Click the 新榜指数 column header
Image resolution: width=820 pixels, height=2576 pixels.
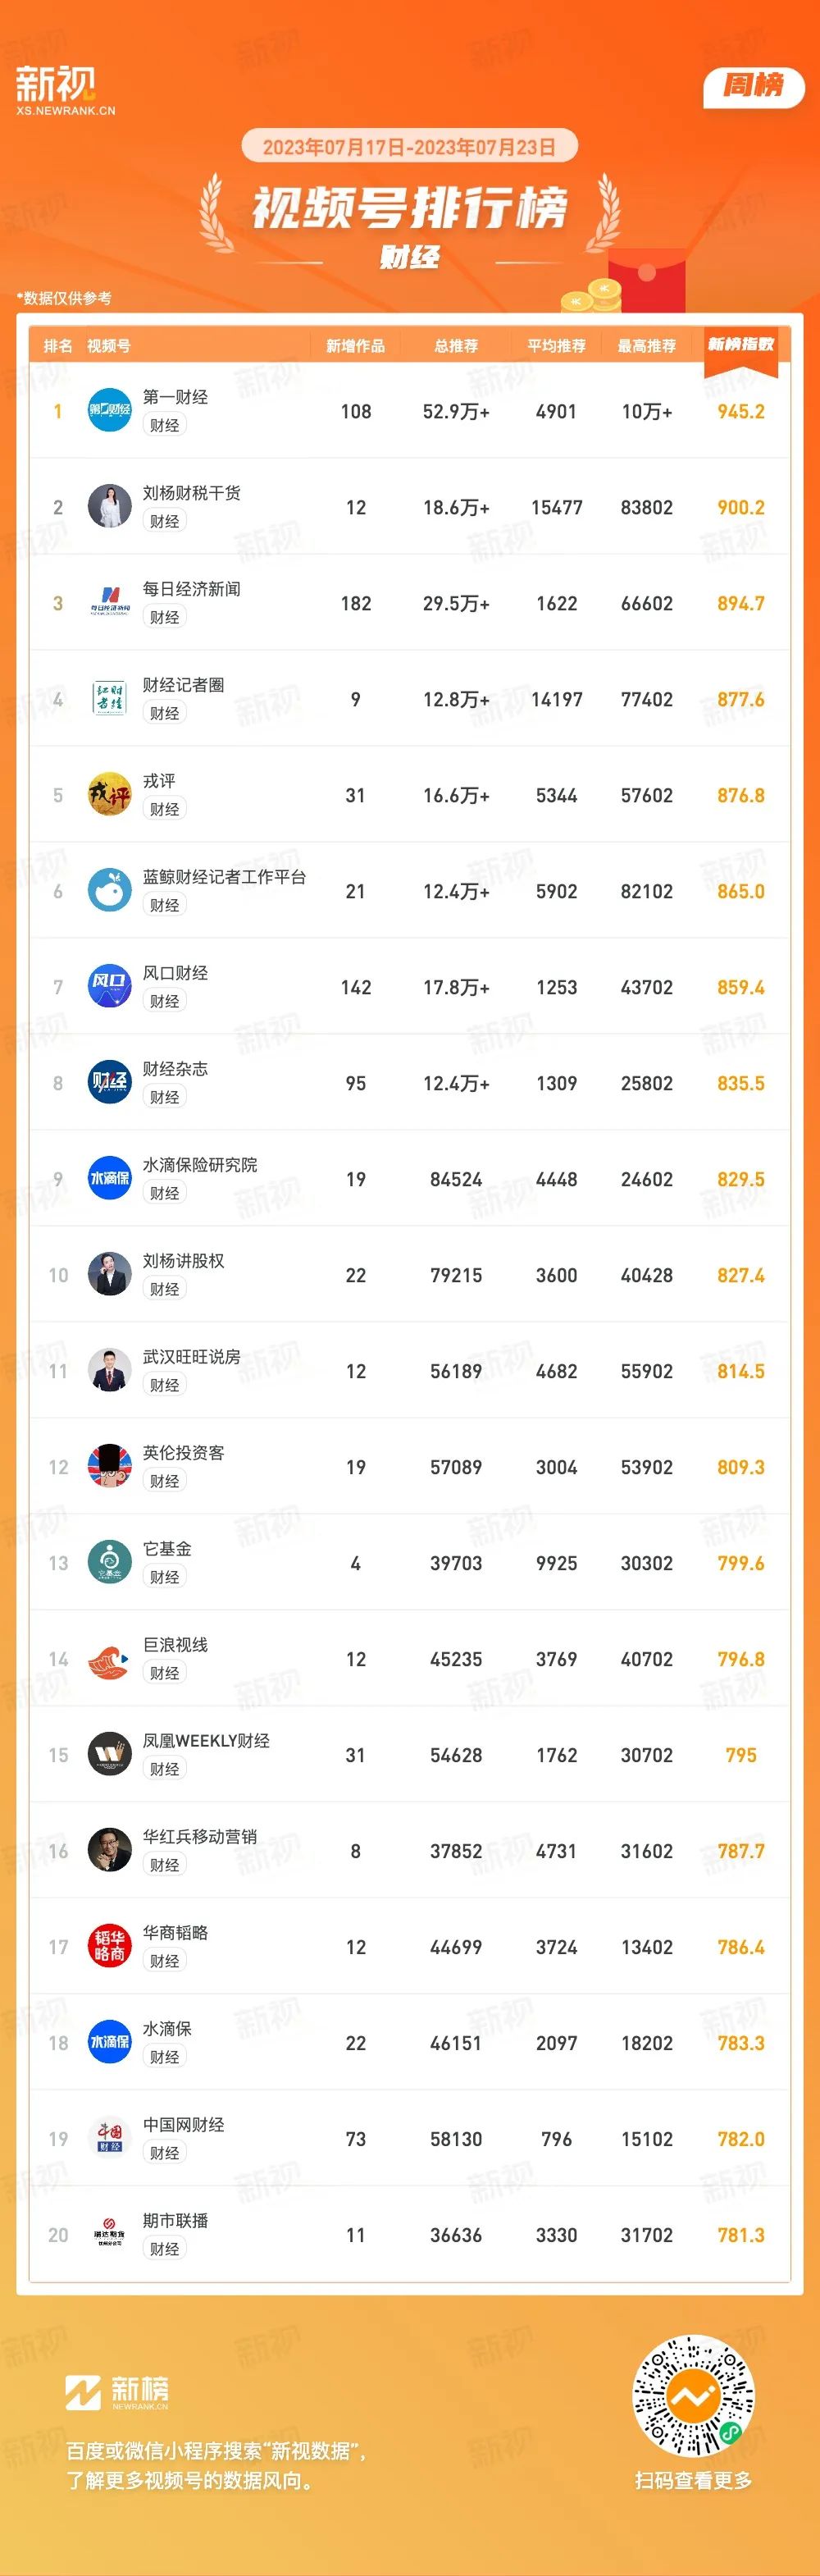point(741,345)
